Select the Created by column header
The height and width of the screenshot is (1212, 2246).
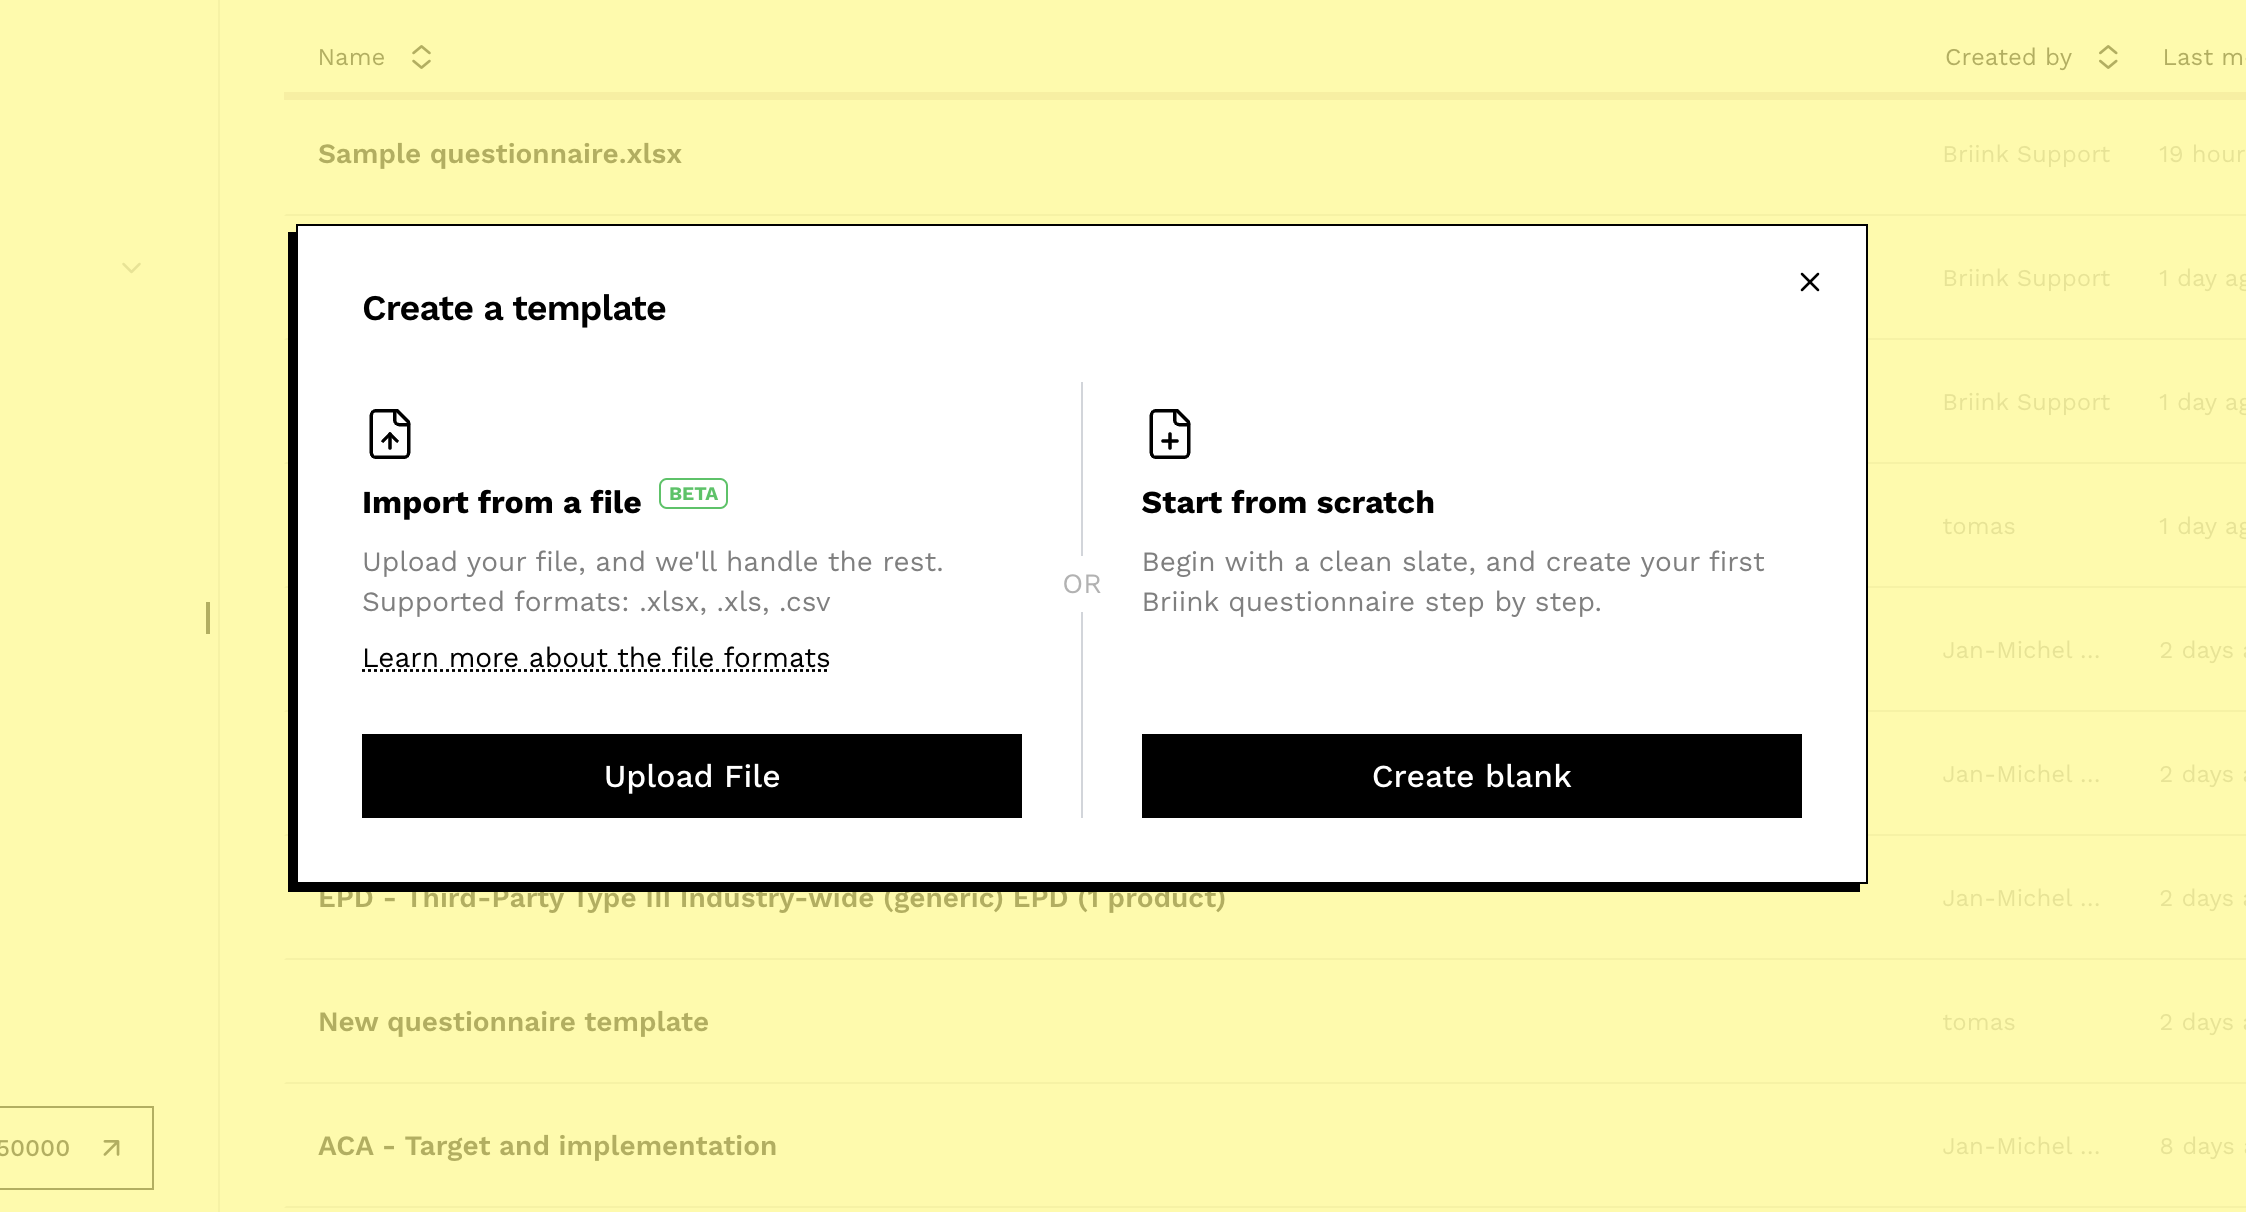(x=2007, y=57)
